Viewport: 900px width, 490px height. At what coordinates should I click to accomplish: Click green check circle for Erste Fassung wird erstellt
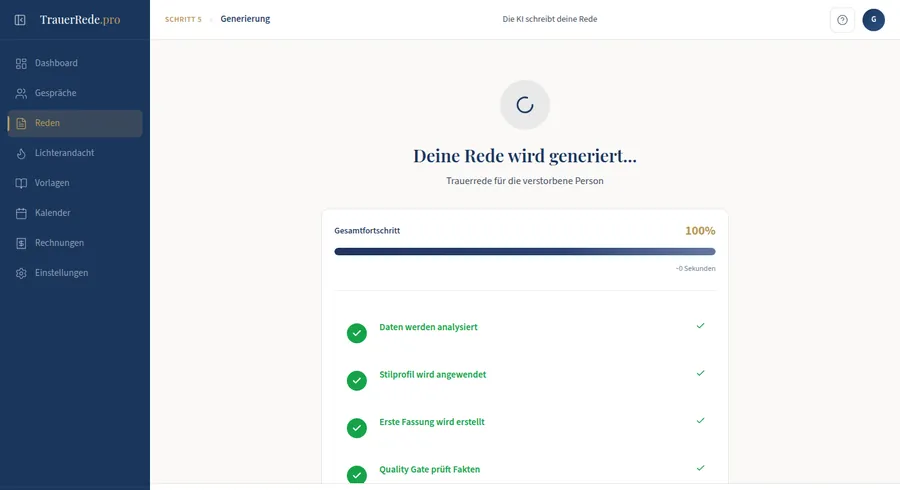coord(356,428)
